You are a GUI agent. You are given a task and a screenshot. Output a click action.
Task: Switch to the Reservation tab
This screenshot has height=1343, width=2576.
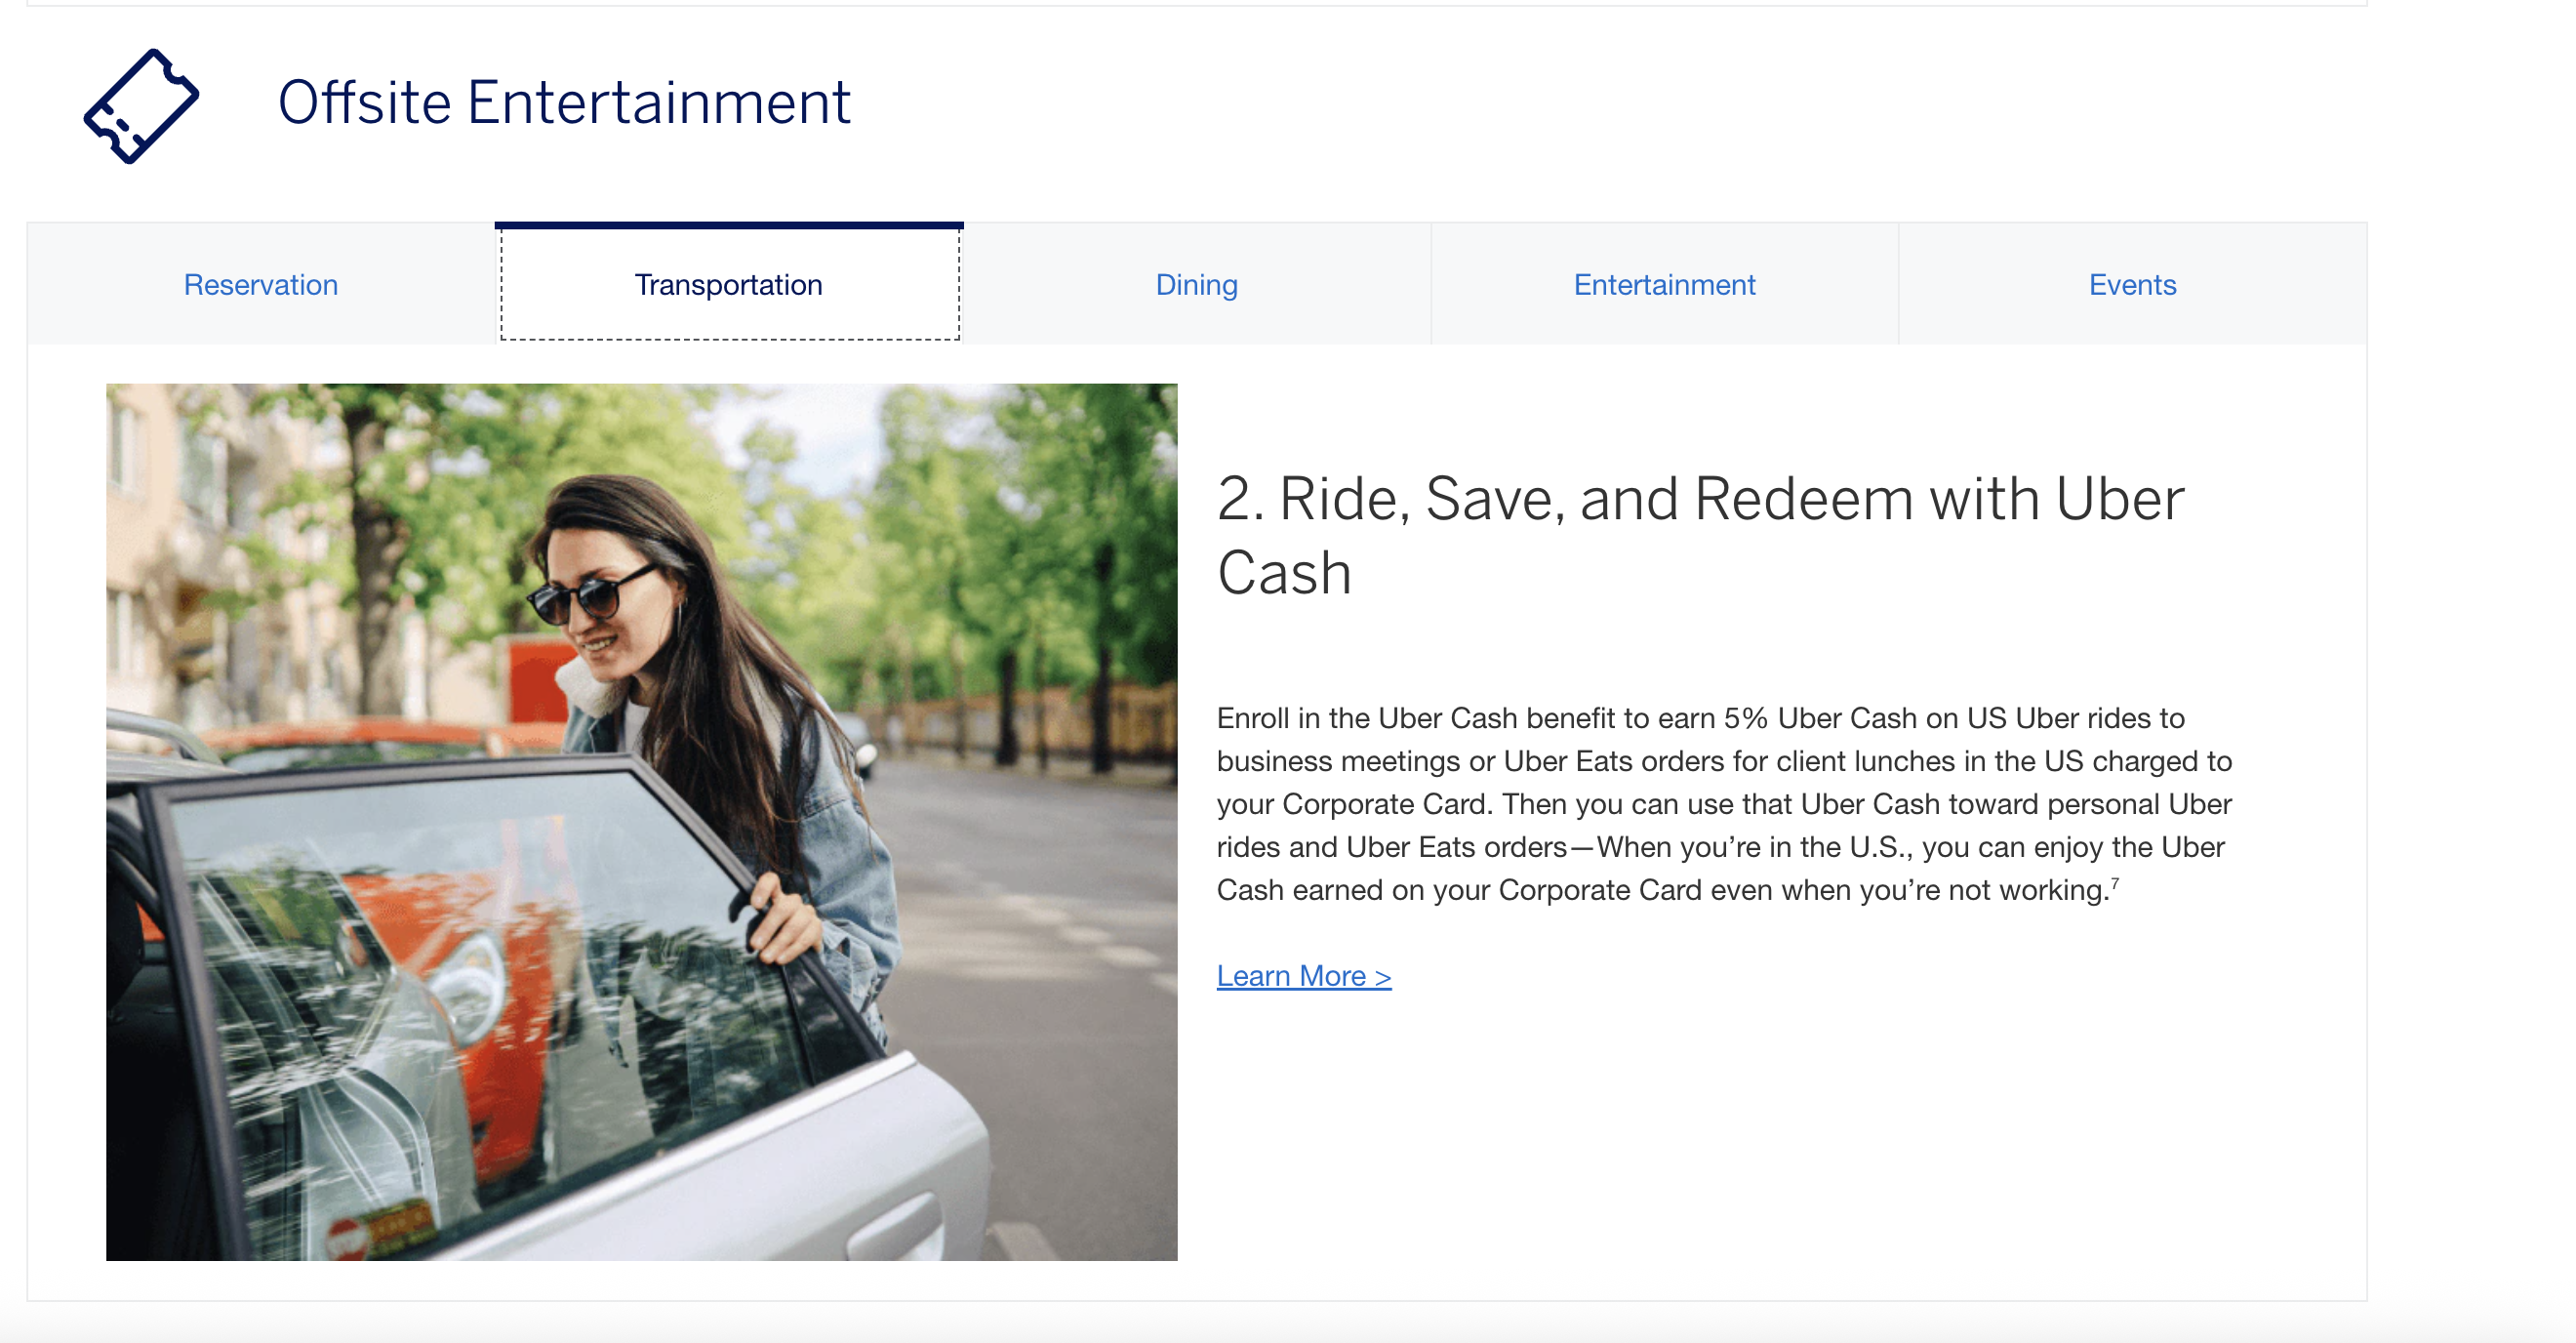tap(260, 285)
